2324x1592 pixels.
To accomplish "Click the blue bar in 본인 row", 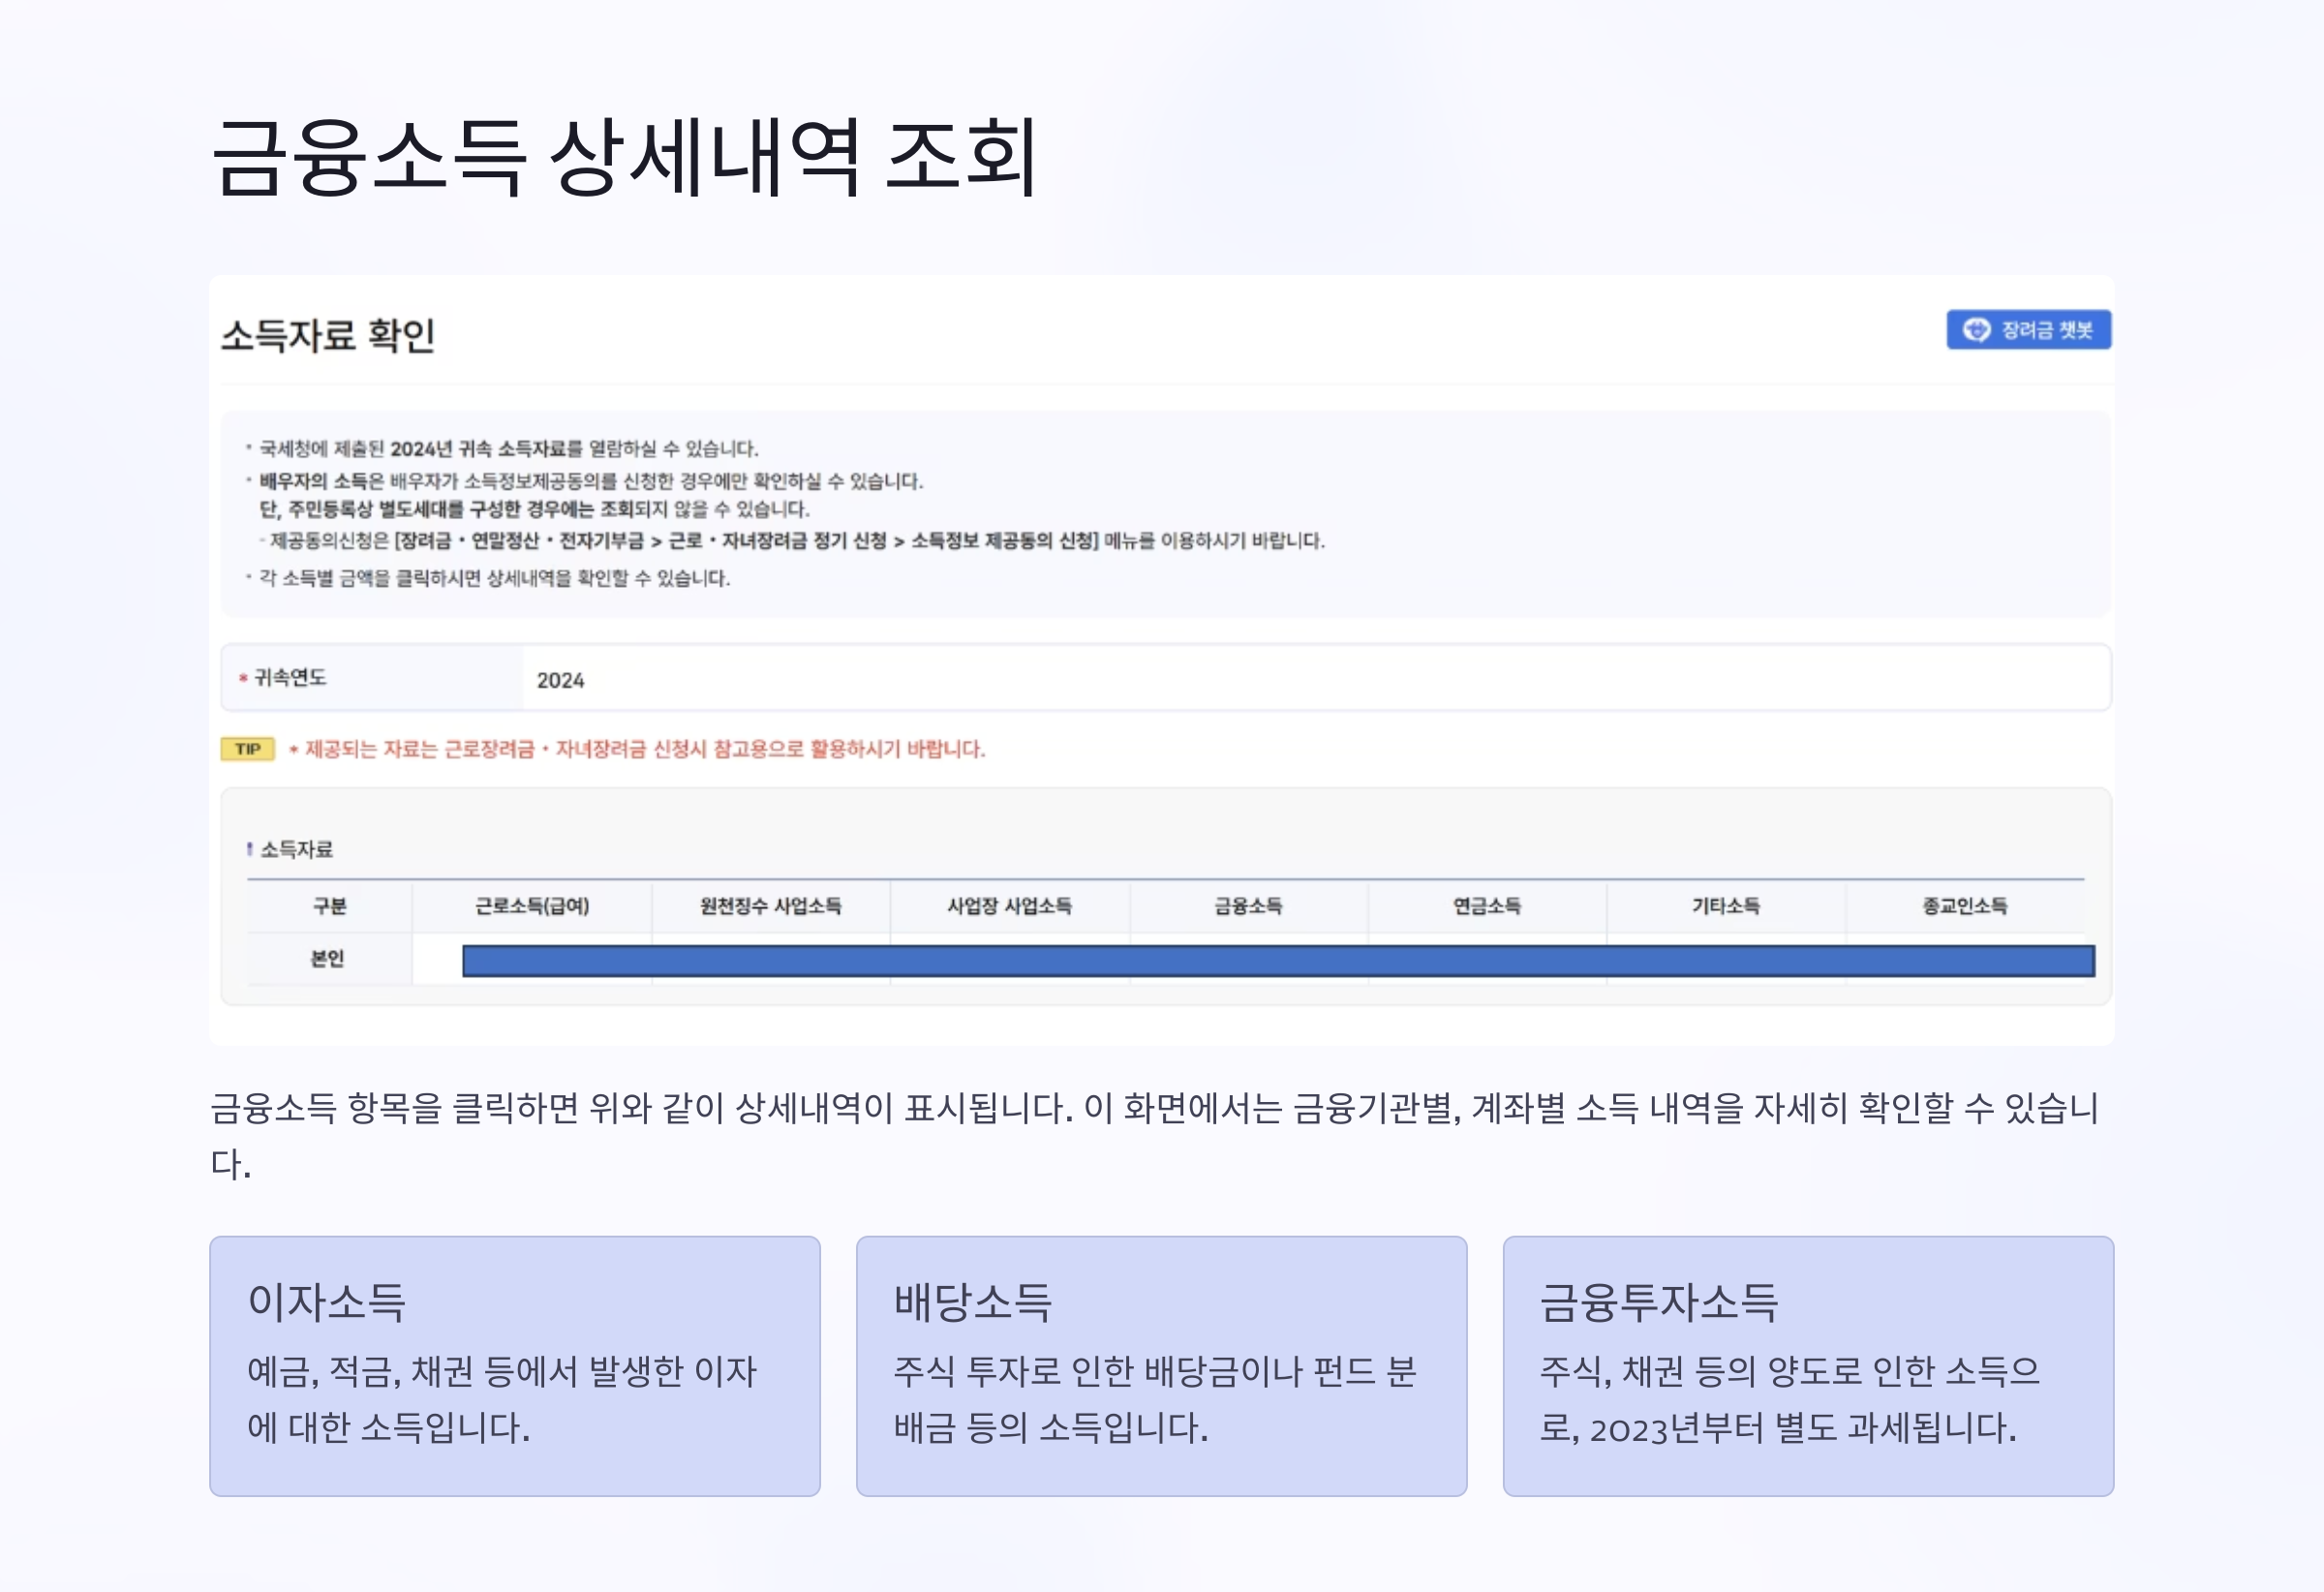I will point(1277,961).
